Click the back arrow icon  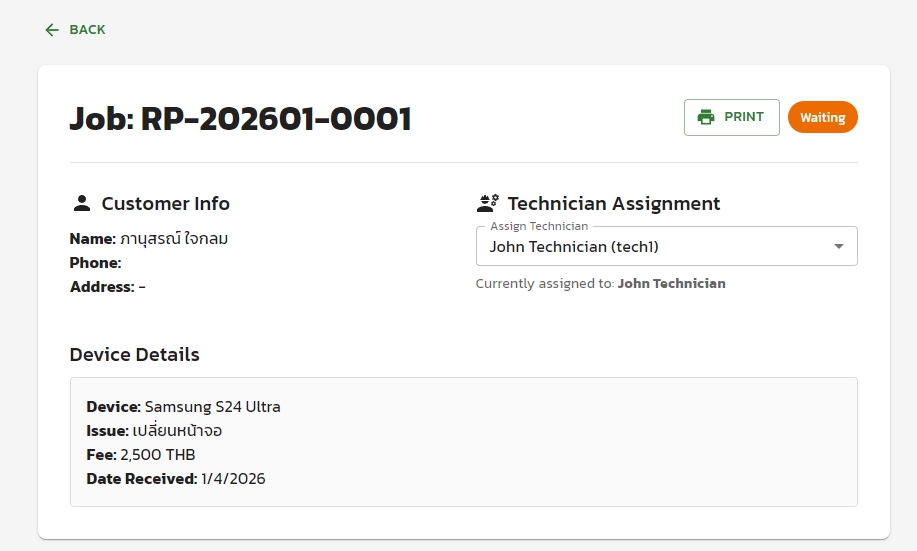[x=52, y=30]
